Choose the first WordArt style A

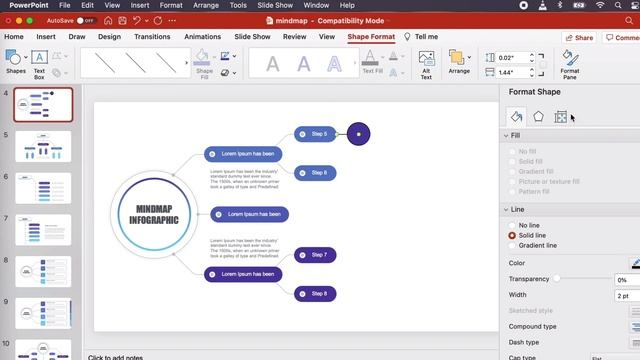point(273,64)
